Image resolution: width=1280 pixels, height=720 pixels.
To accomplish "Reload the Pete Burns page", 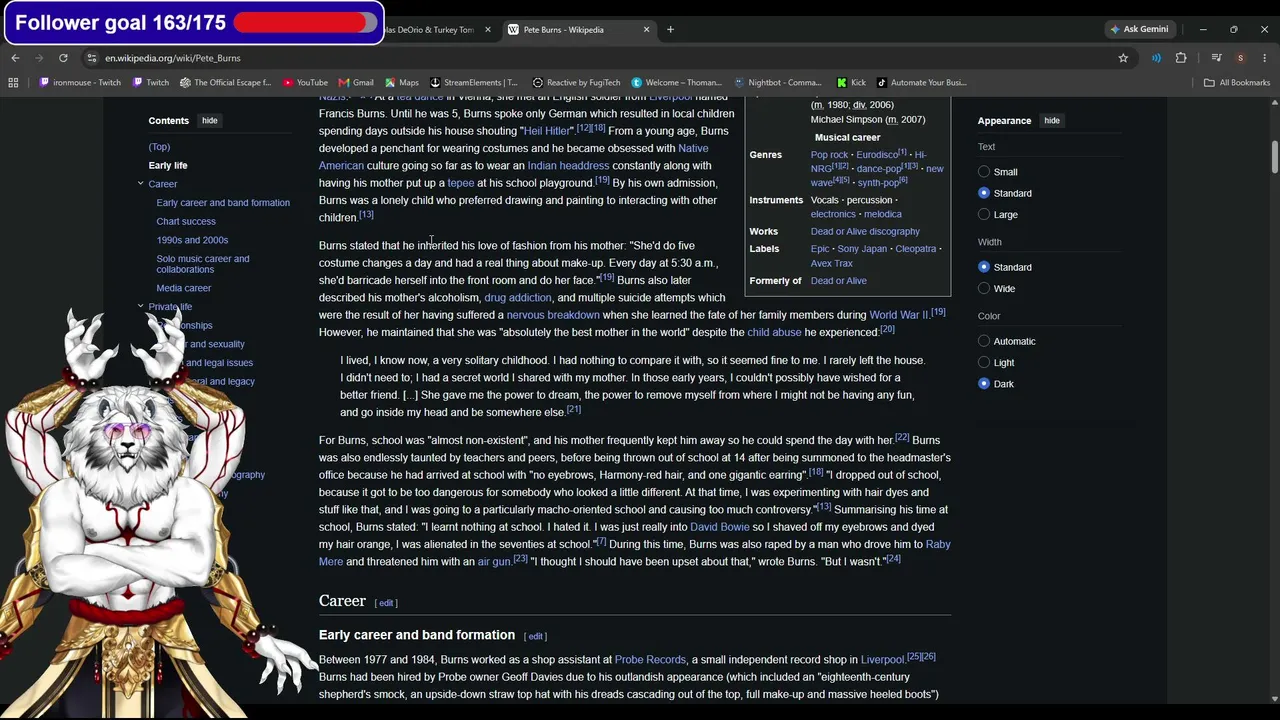I will coord(63,58).
